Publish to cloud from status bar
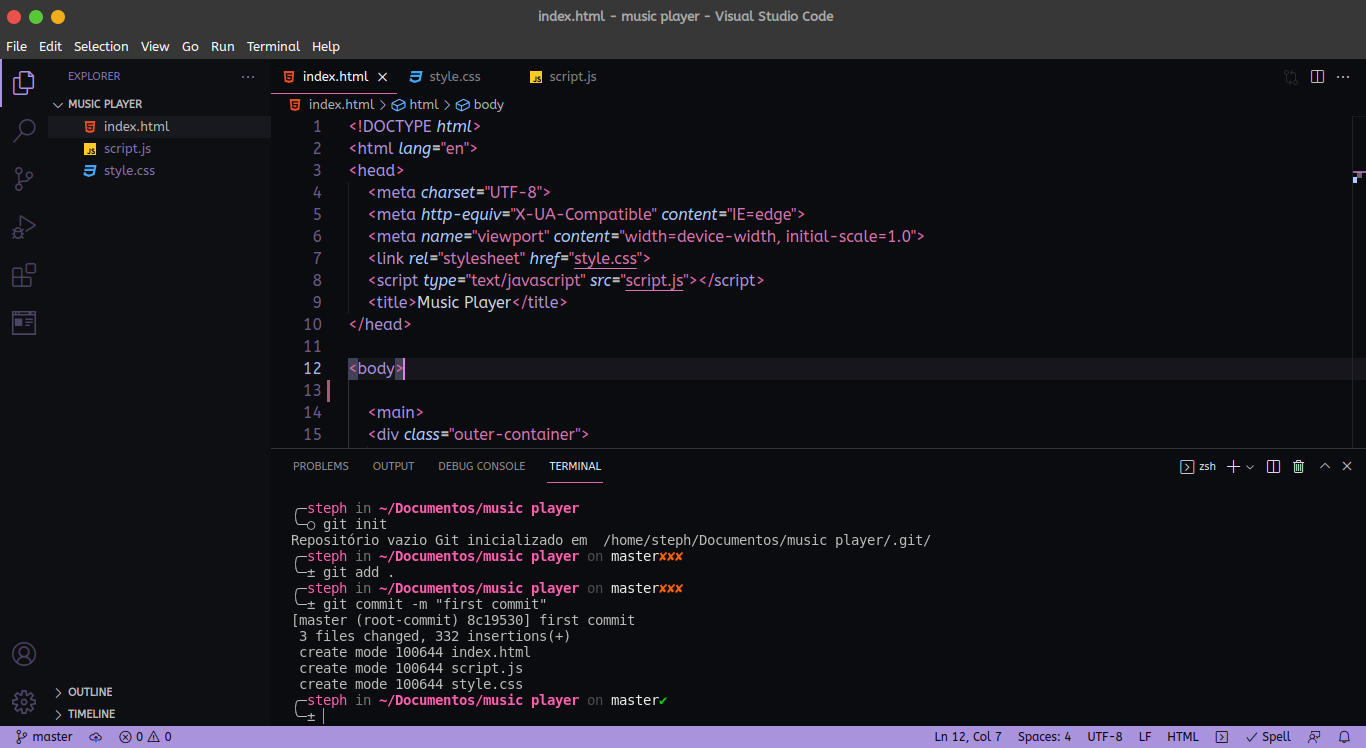1366x748 pixels. [x=96, y=737]
